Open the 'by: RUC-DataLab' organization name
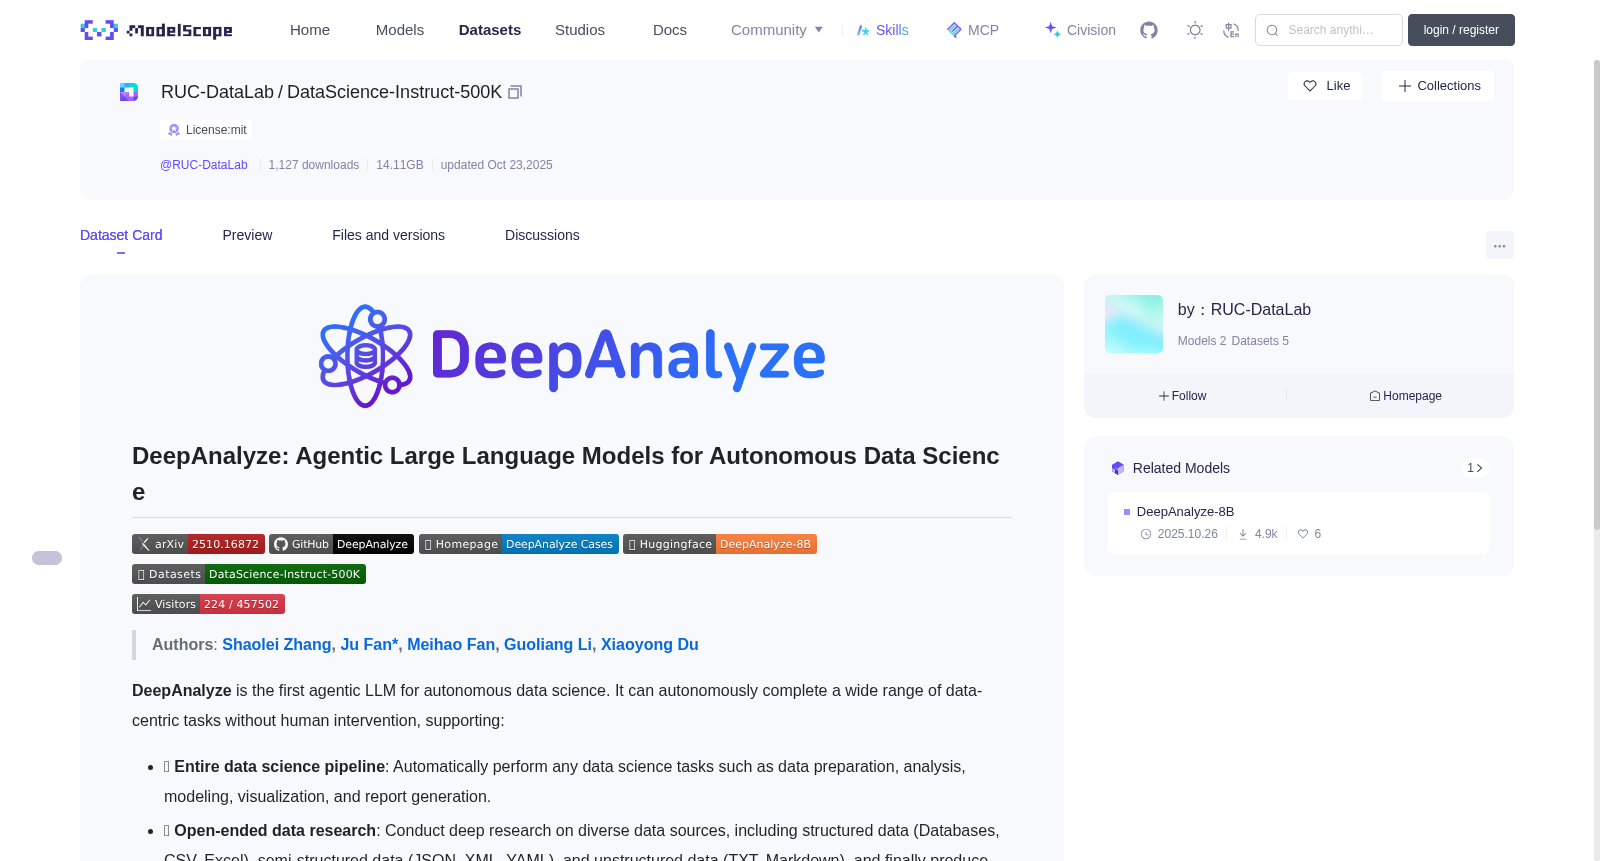The image size is (1600, 861). [1244, 310]
